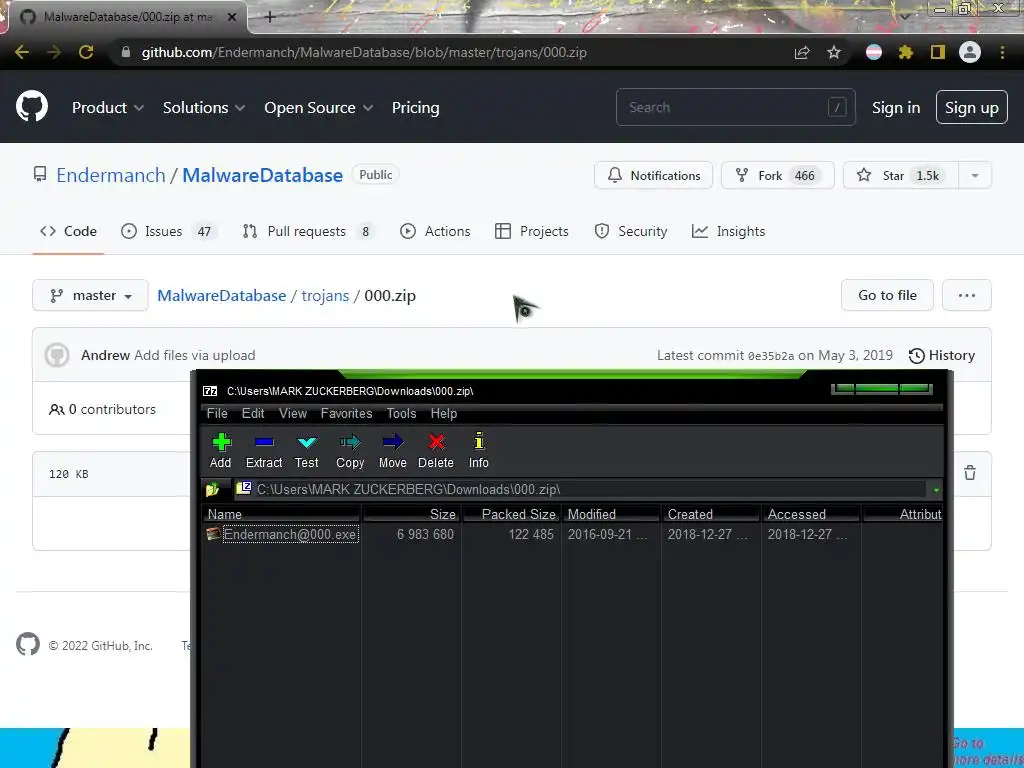Viewport: 1024px width, 768px height.
Task: Focus the GitHub search field
Action: (x=735, y=107)
